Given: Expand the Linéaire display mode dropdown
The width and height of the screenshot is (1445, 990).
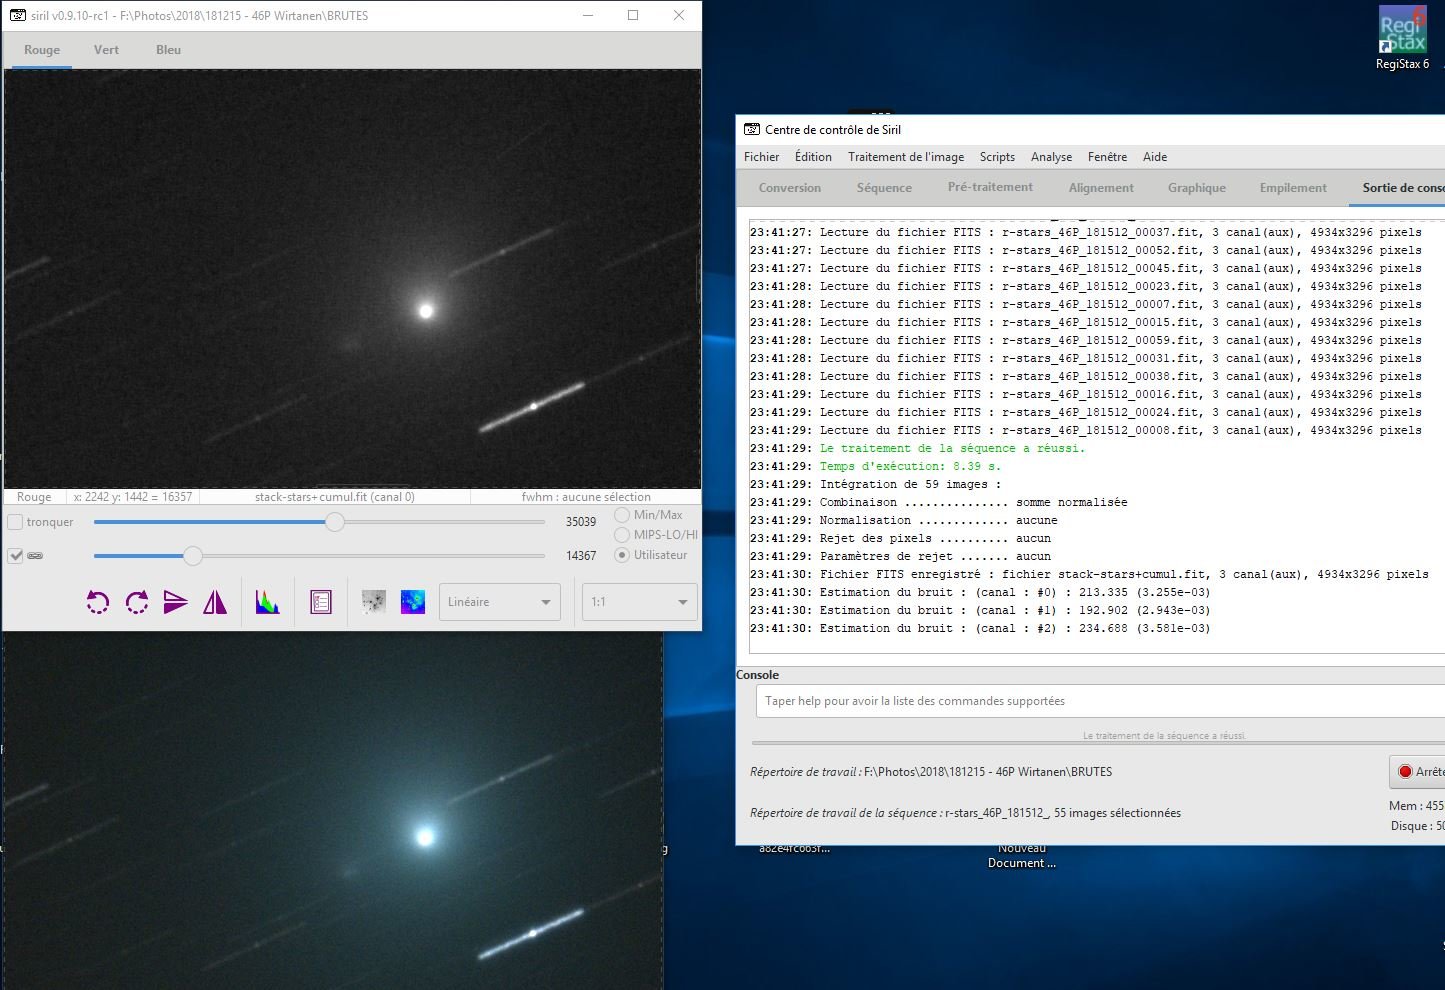Looking at the screenshot, I should pyautogui.click(x=499, y=602).
